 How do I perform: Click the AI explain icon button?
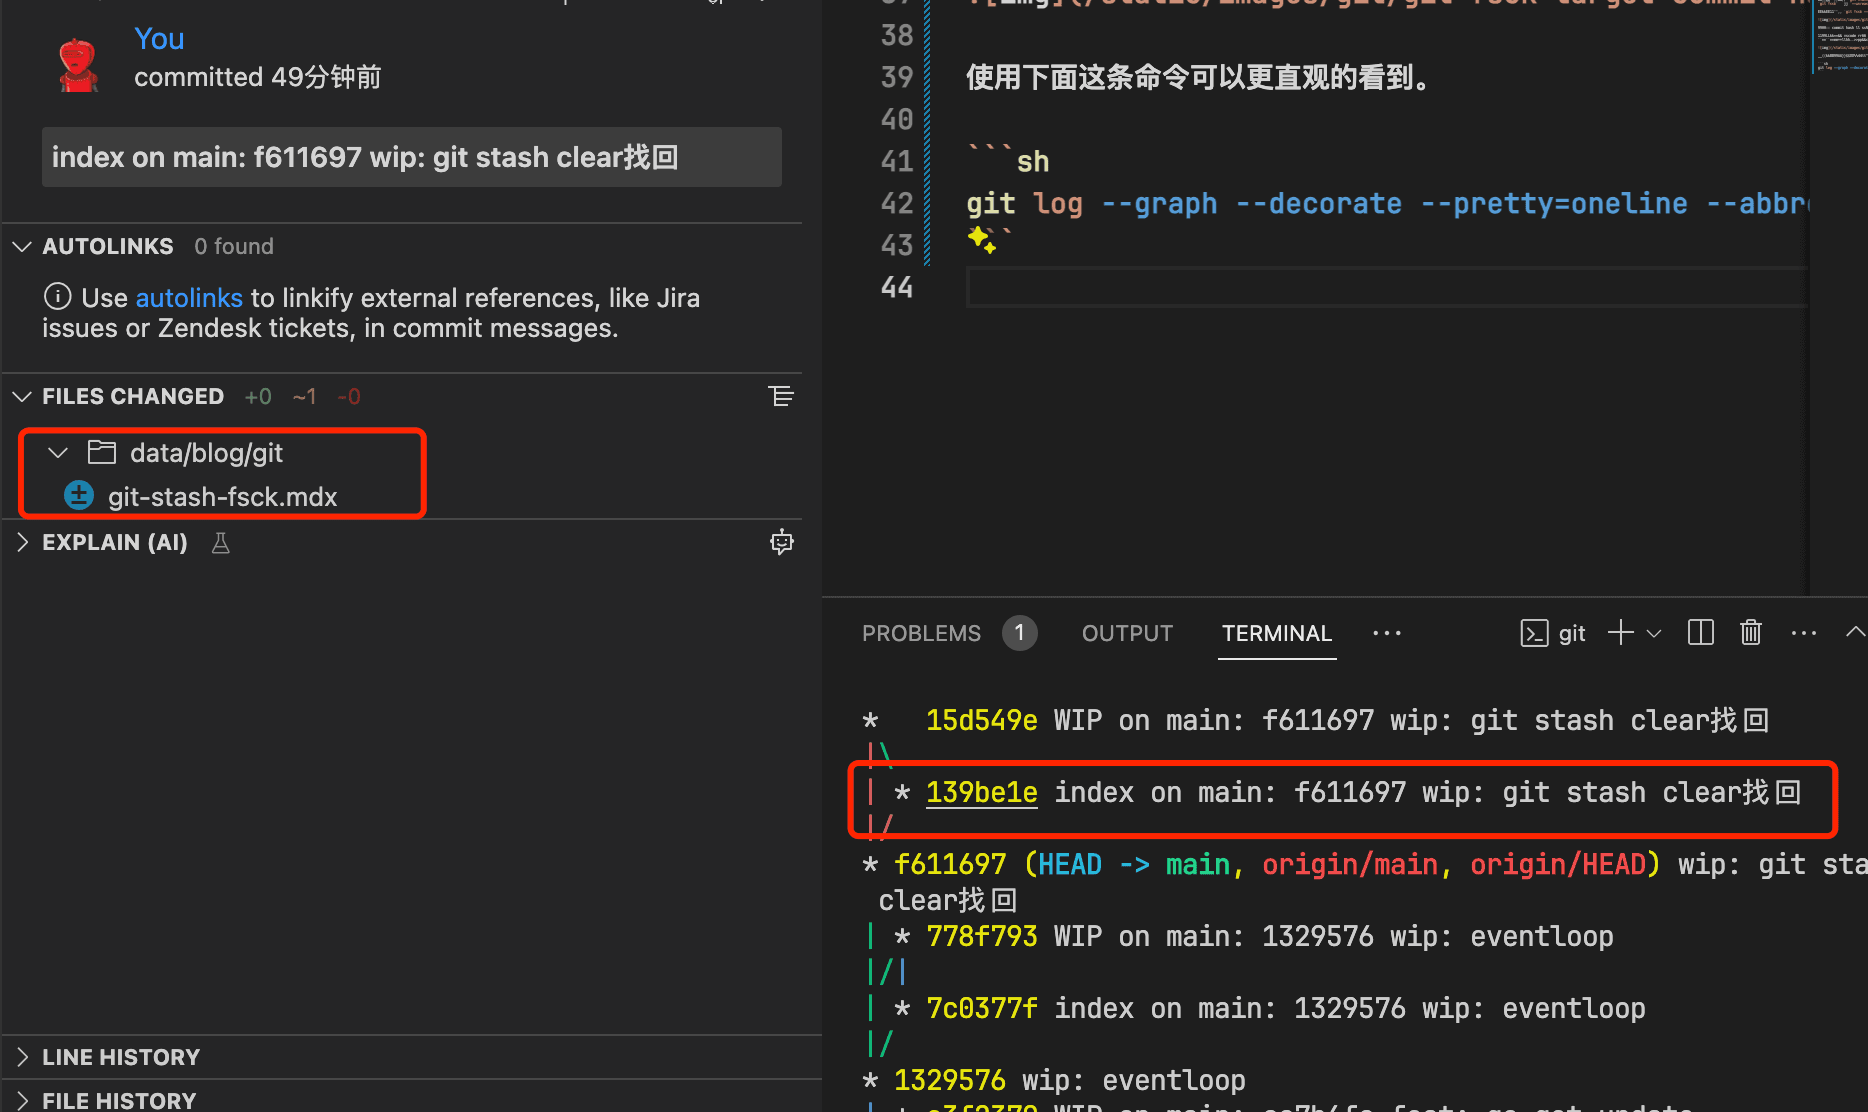tap(781, 542)
